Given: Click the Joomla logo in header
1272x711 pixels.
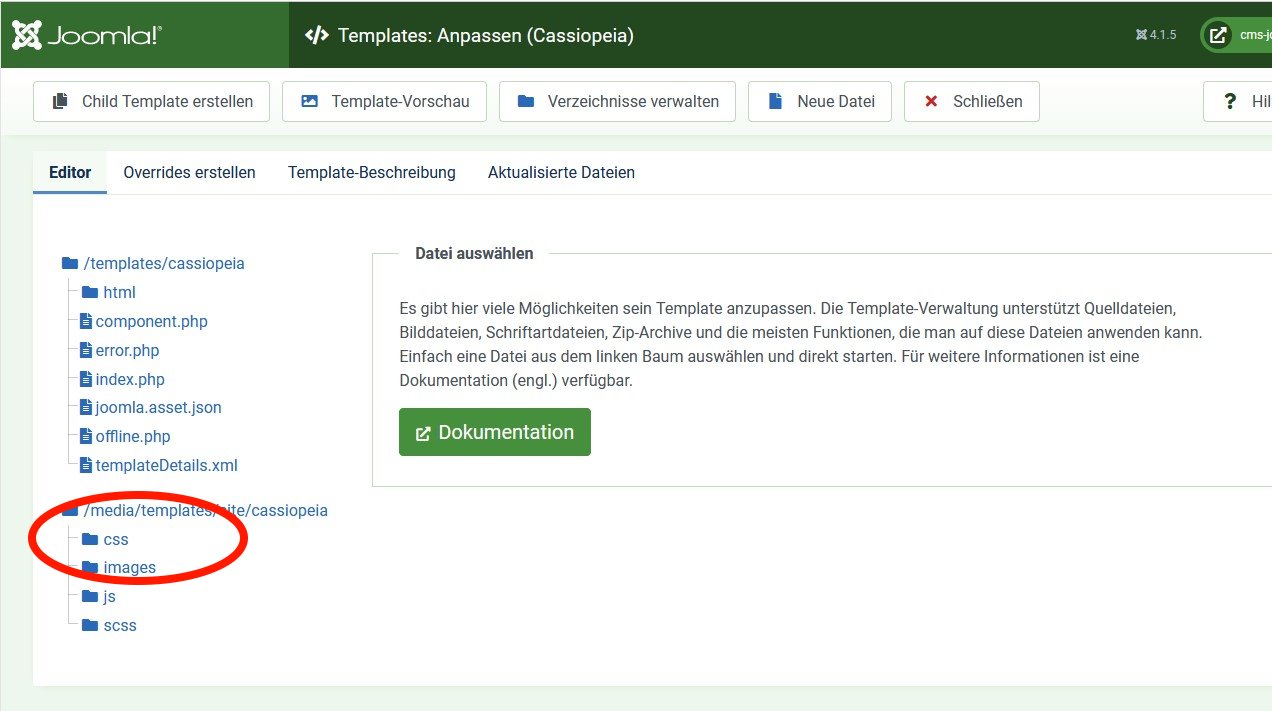Looking at the screenshot, I should pos(86,35).
